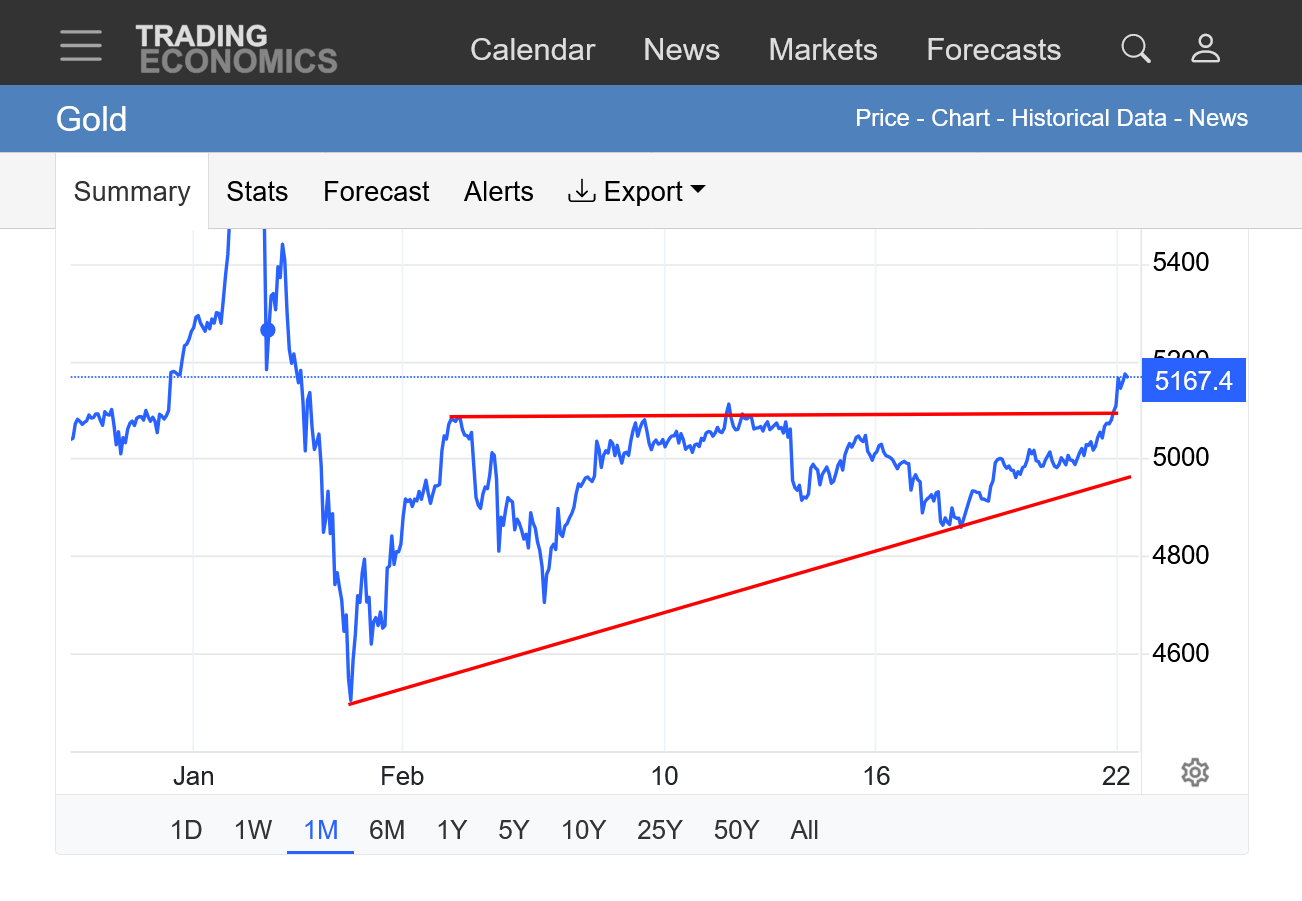Choose the 5Y time range
1302x901 pixels.
[x=513, y=830]
